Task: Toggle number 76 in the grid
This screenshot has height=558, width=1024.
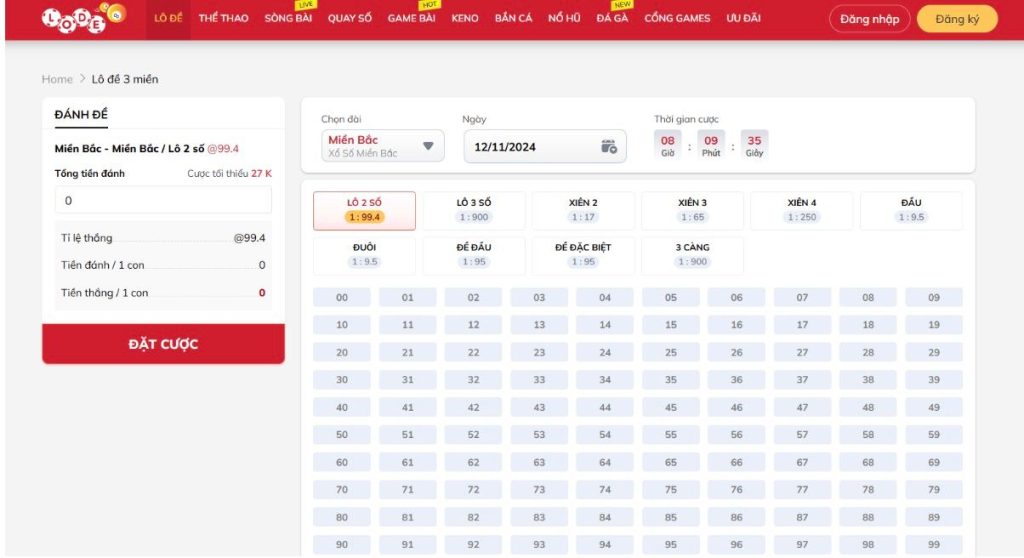Action: point(737,489)
